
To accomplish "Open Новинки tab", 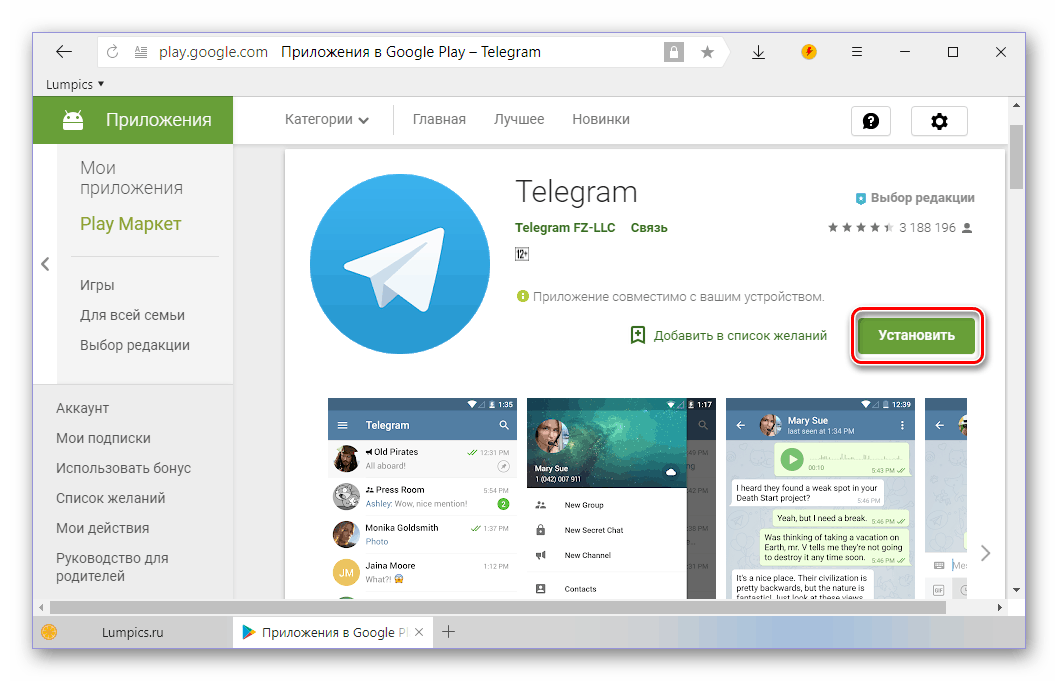I will (601, 119).
